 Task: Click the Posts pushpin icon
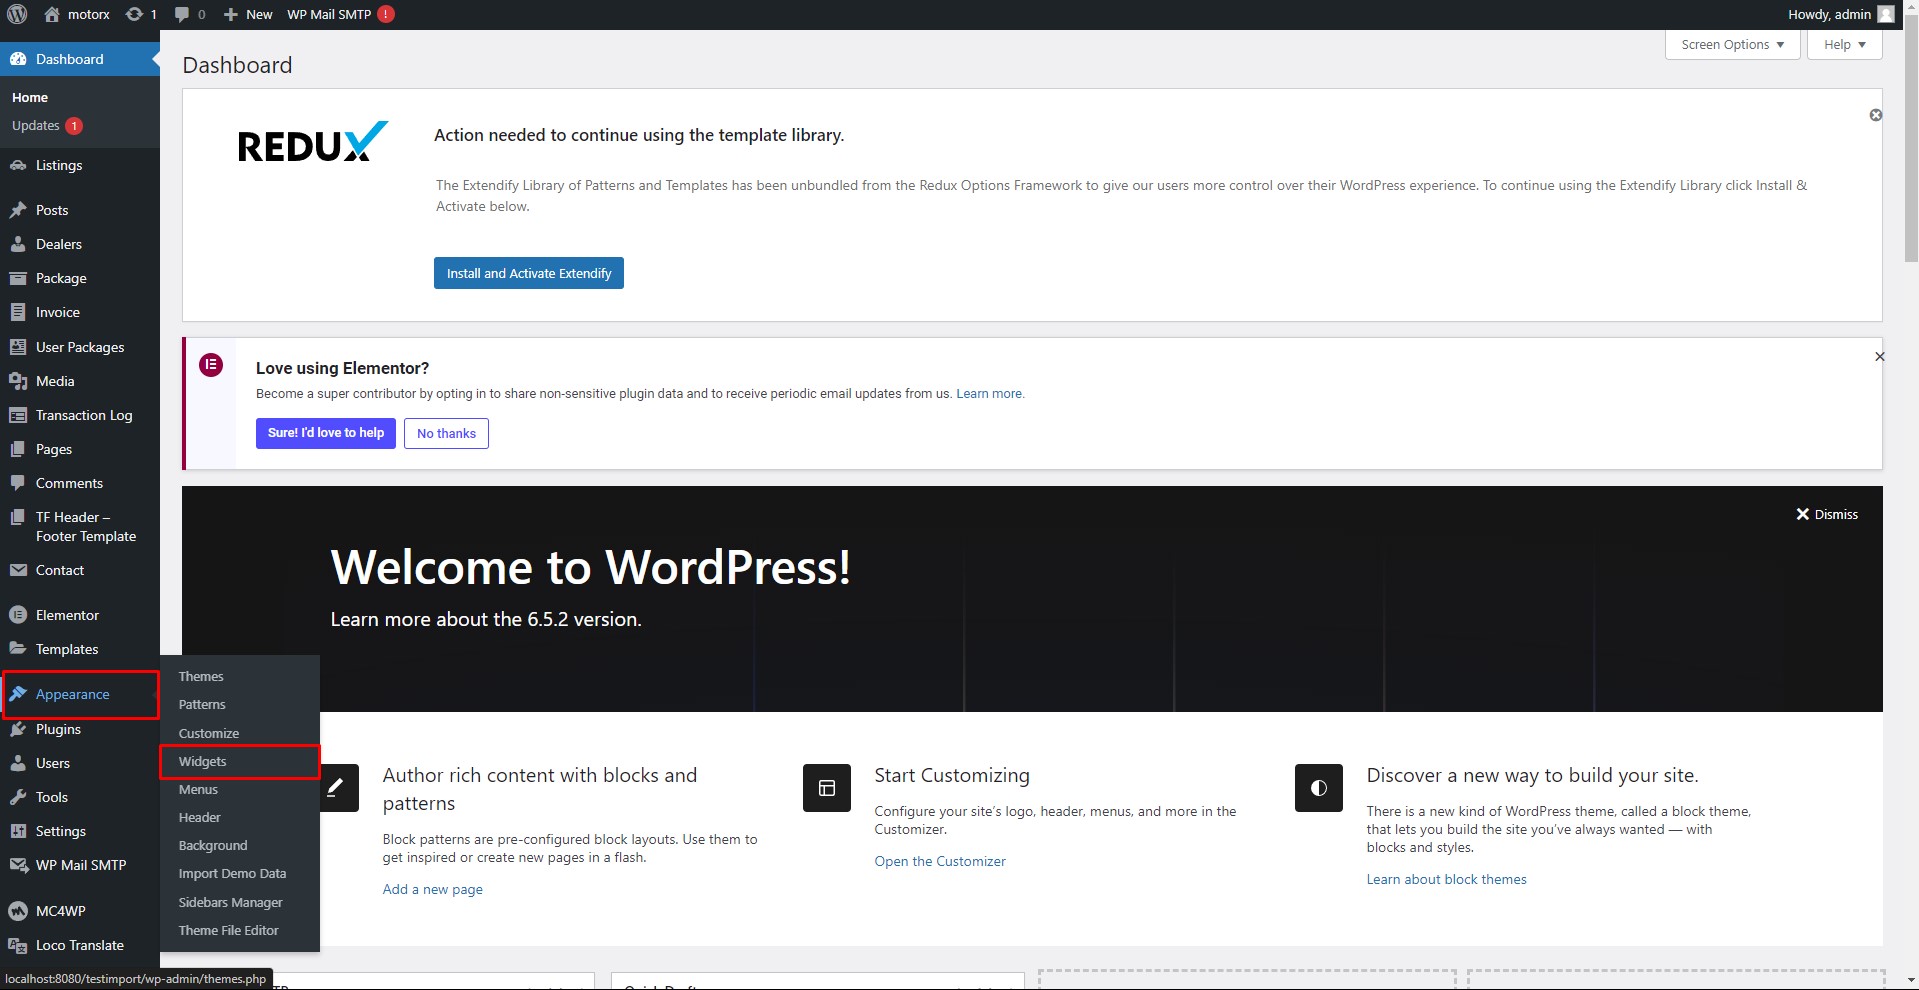[x=18, y=210]
